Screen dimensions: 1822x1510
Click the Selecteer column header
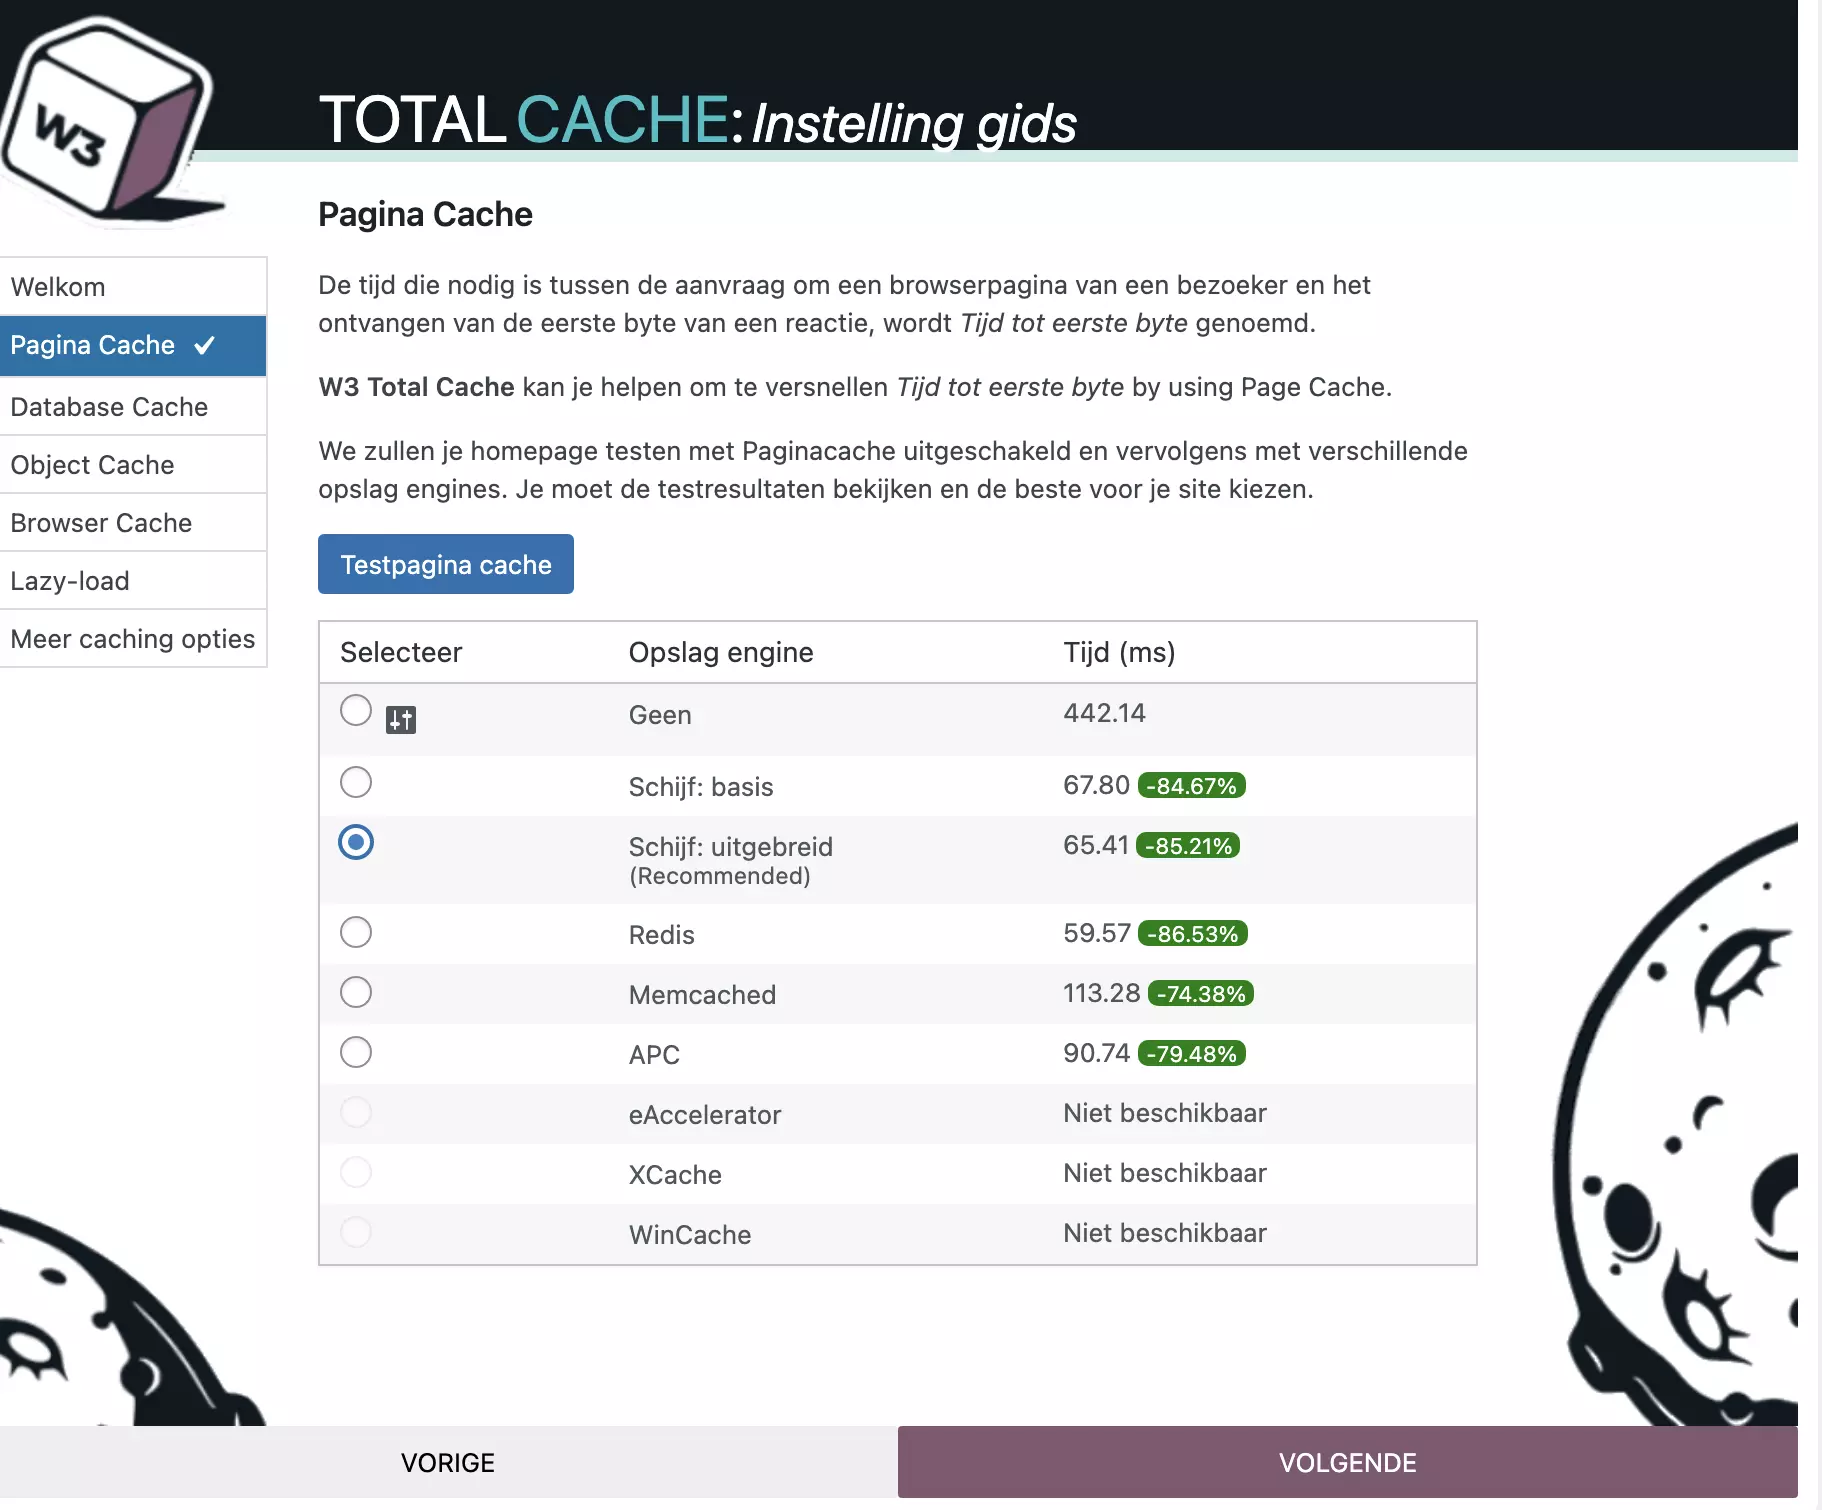(x=401, y=652)
